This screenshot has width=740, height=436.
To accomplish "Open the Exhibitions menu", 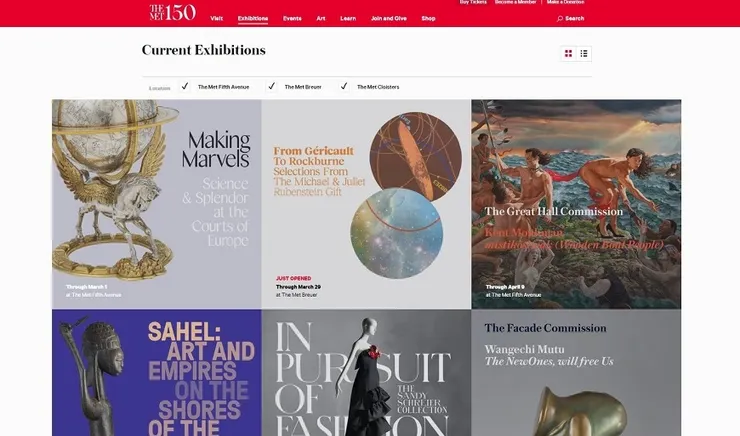I will (x=253, y=18).
